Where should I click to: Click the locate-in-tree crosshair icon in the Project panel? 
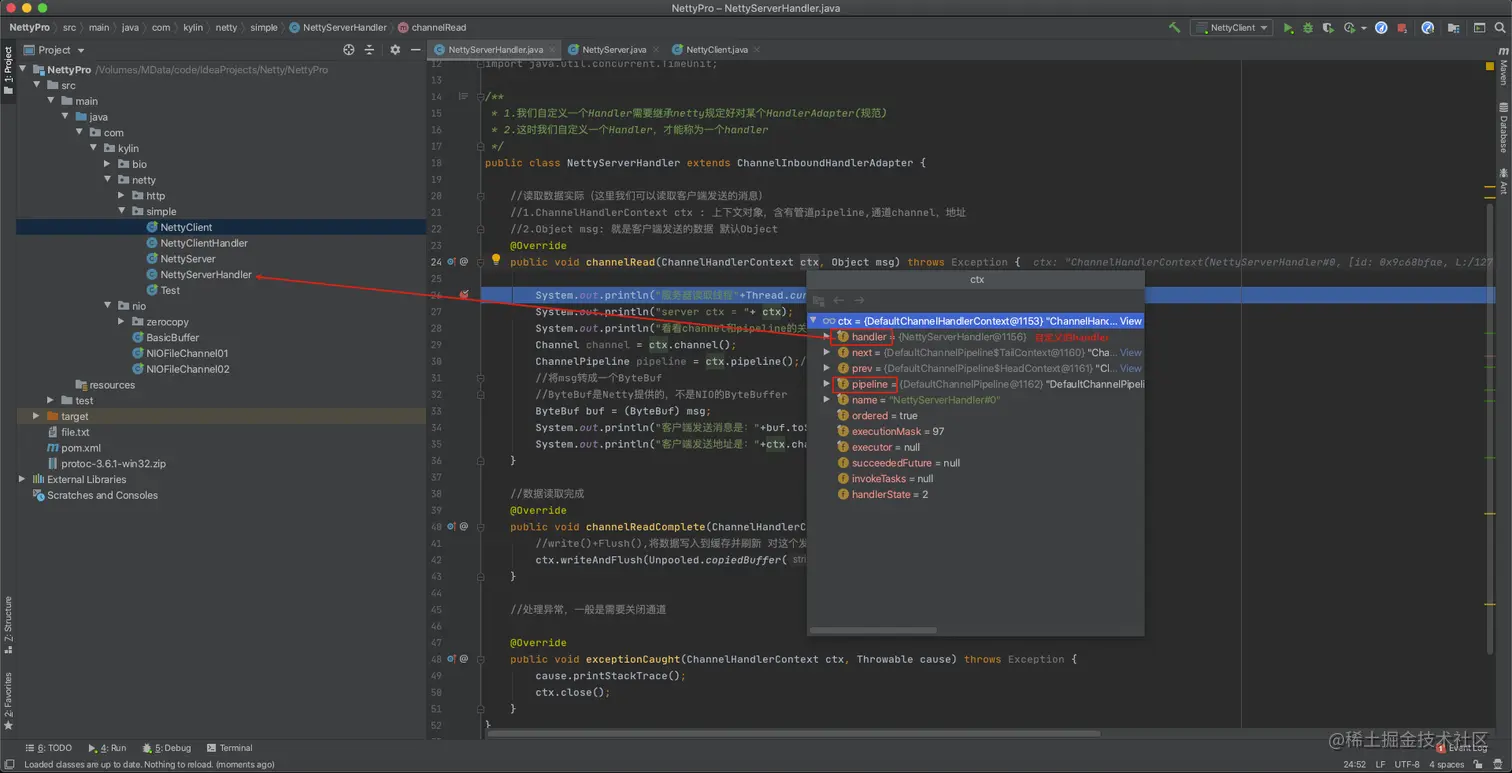(x=348, y=50)
